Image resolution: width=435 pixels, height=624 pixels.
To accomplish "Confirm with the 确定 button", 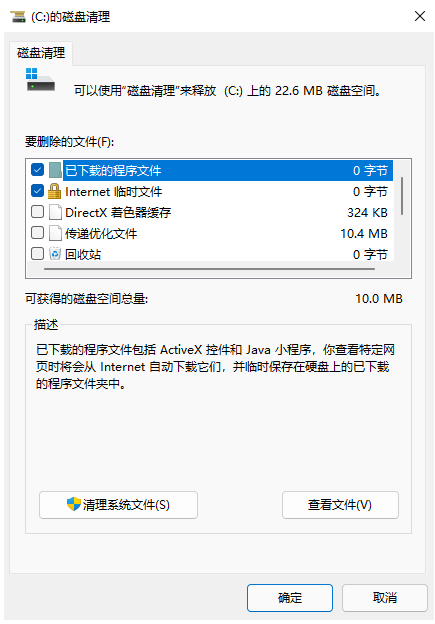I will (x=290, y=597).
